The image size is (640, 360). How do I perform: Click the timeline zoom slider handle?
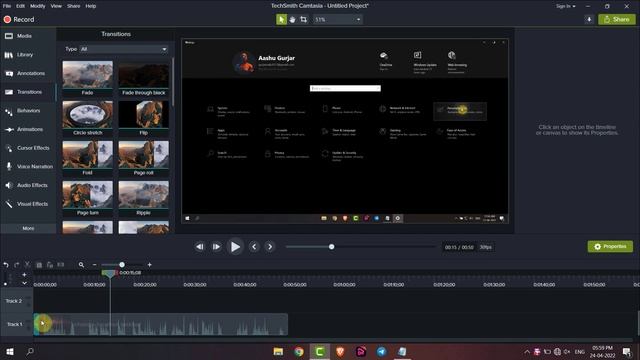(x=122, y=265)
